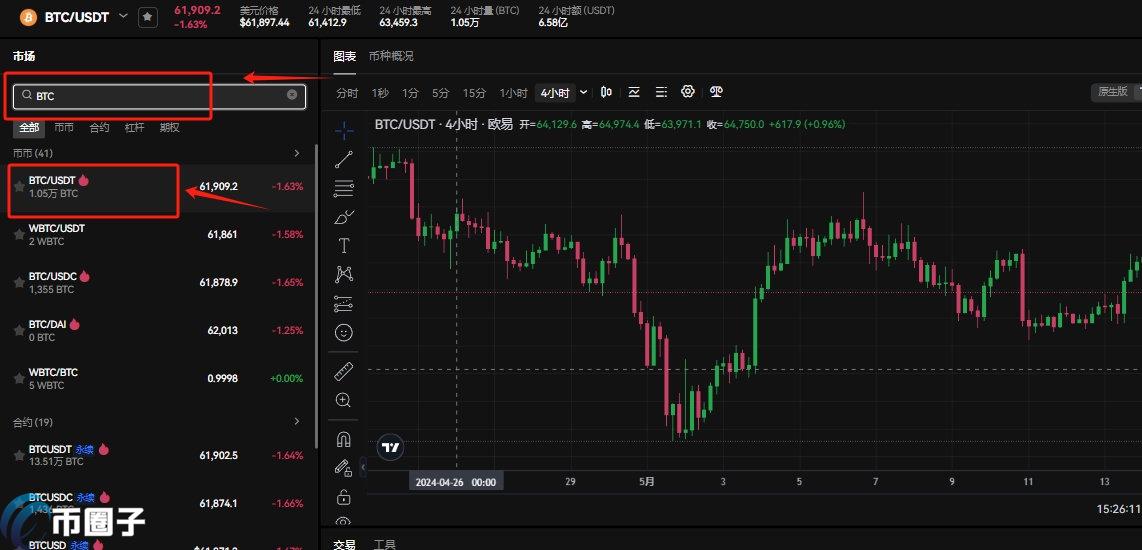Toggle favorite star next to BTC/USDT header
This screenshot has height=550, width=1142.
point(147,17)
